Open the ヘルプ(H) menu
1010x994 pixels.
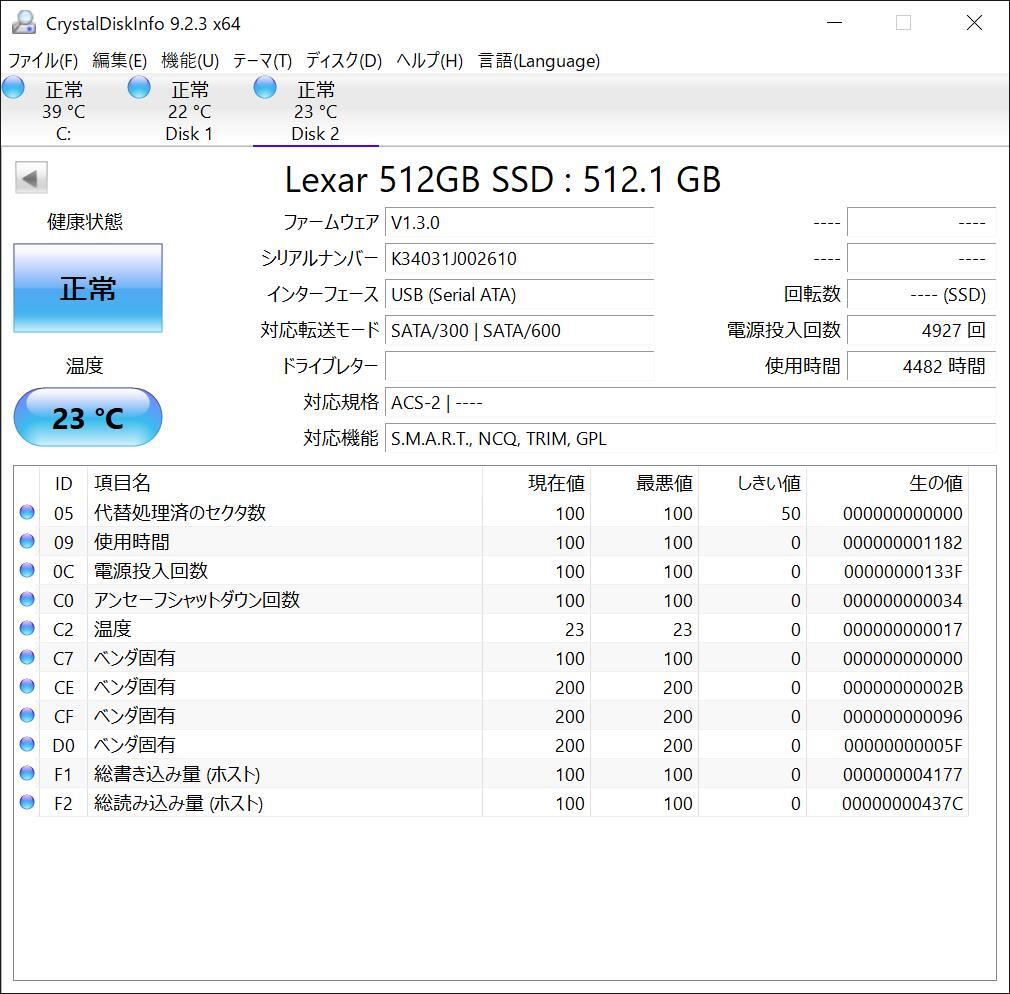coord(430,61)
